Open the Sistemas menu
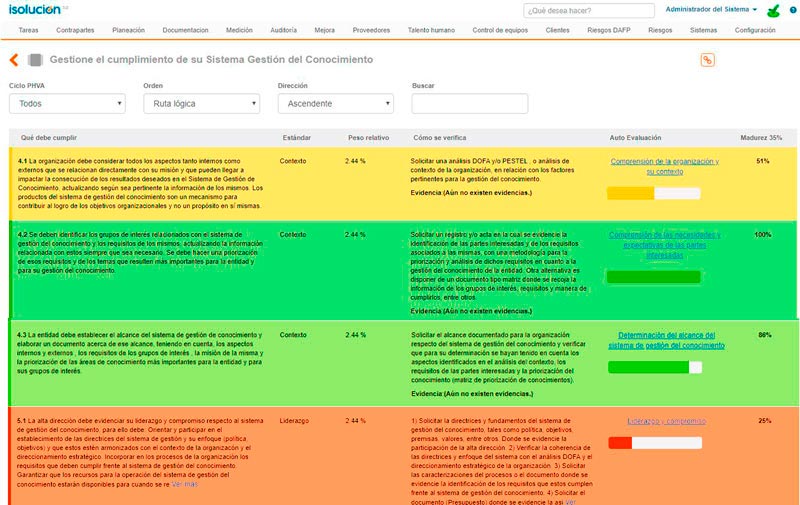 (x=704, y=30)
